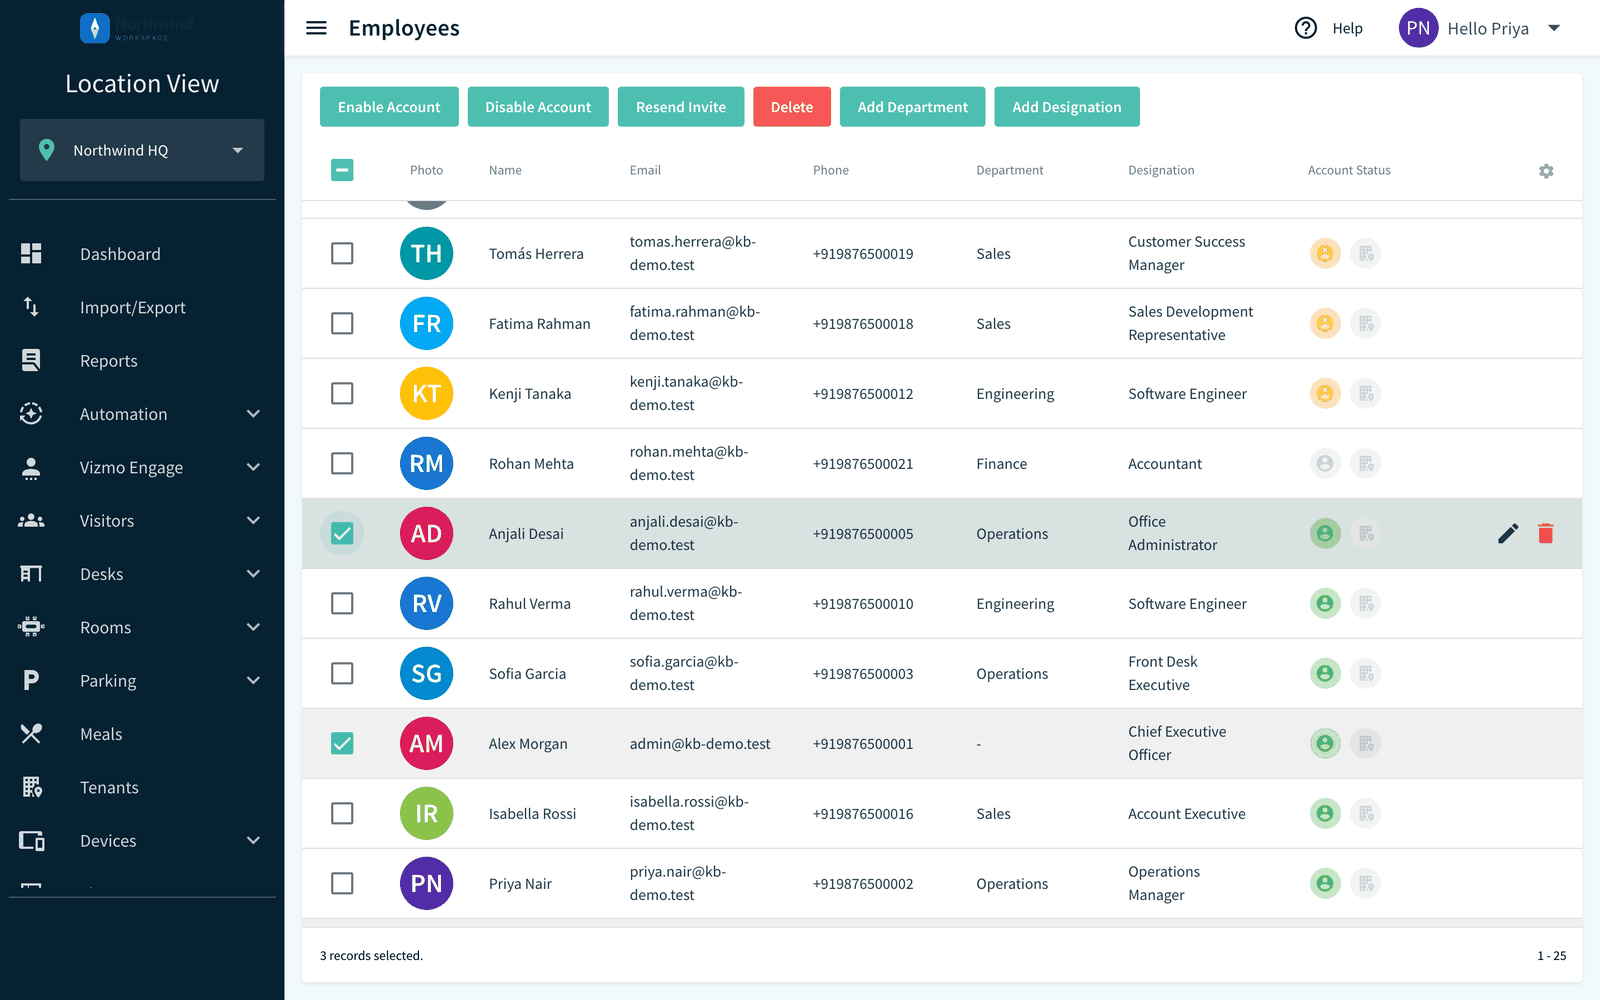Click the Help question mark icon
Image resolution: width=1600 pixels, height=1000 pixels.
(1306, 28)
